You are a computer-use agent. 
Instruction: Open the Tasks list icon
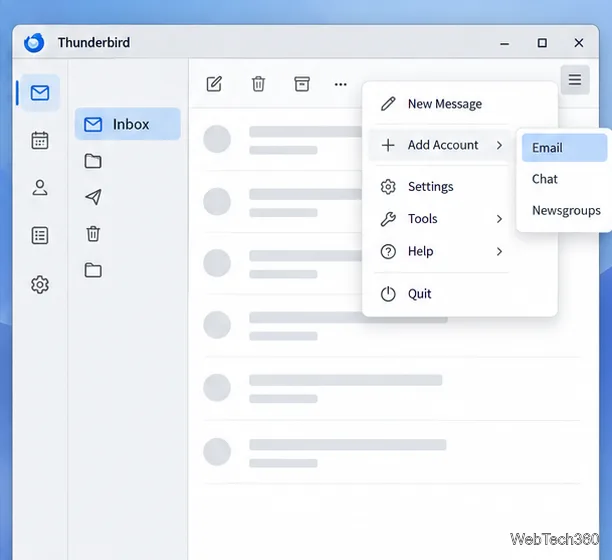coord(40,235)
